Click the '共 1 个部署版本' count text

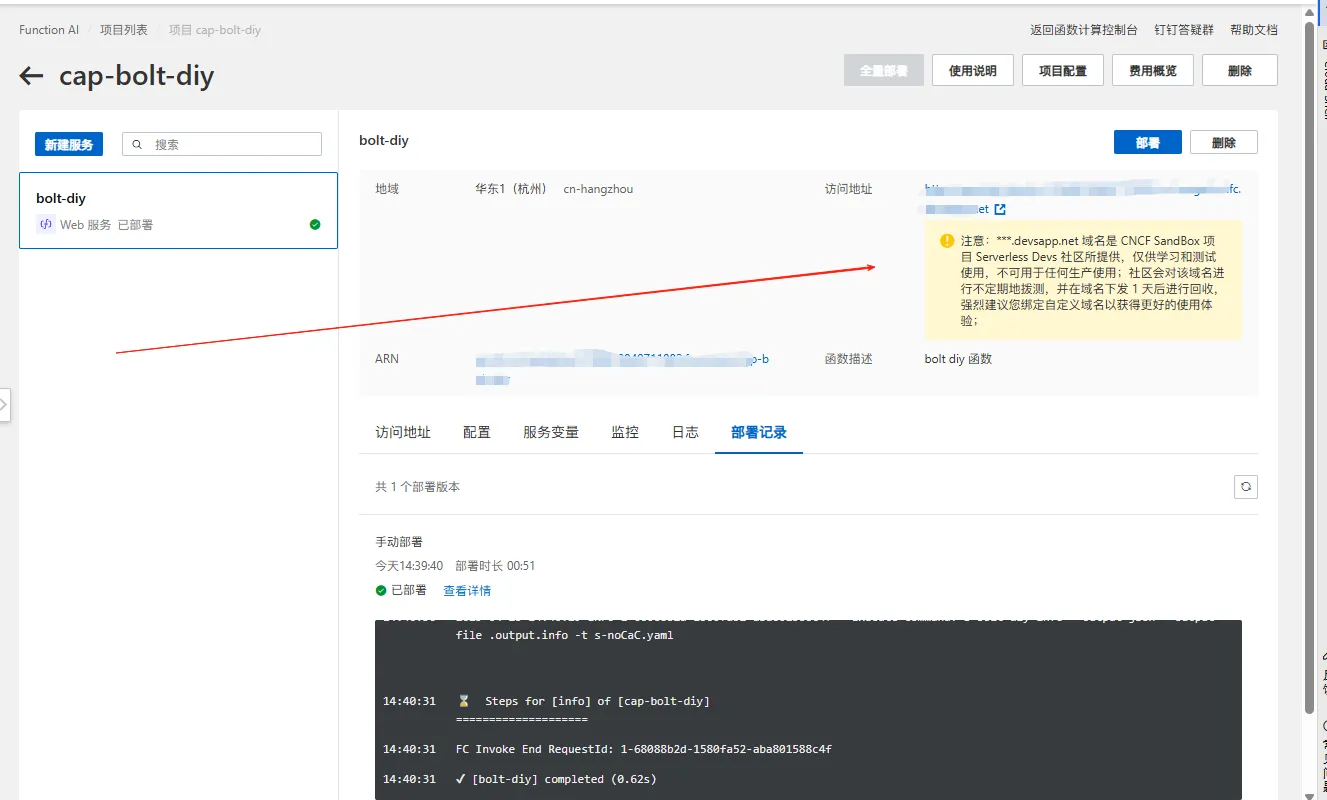[x=418, y=487]
